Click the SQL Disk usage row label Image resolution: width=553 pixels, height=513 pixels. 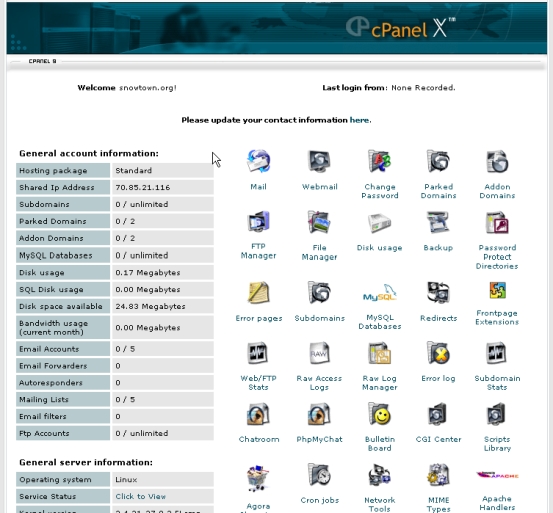(51, 289)
